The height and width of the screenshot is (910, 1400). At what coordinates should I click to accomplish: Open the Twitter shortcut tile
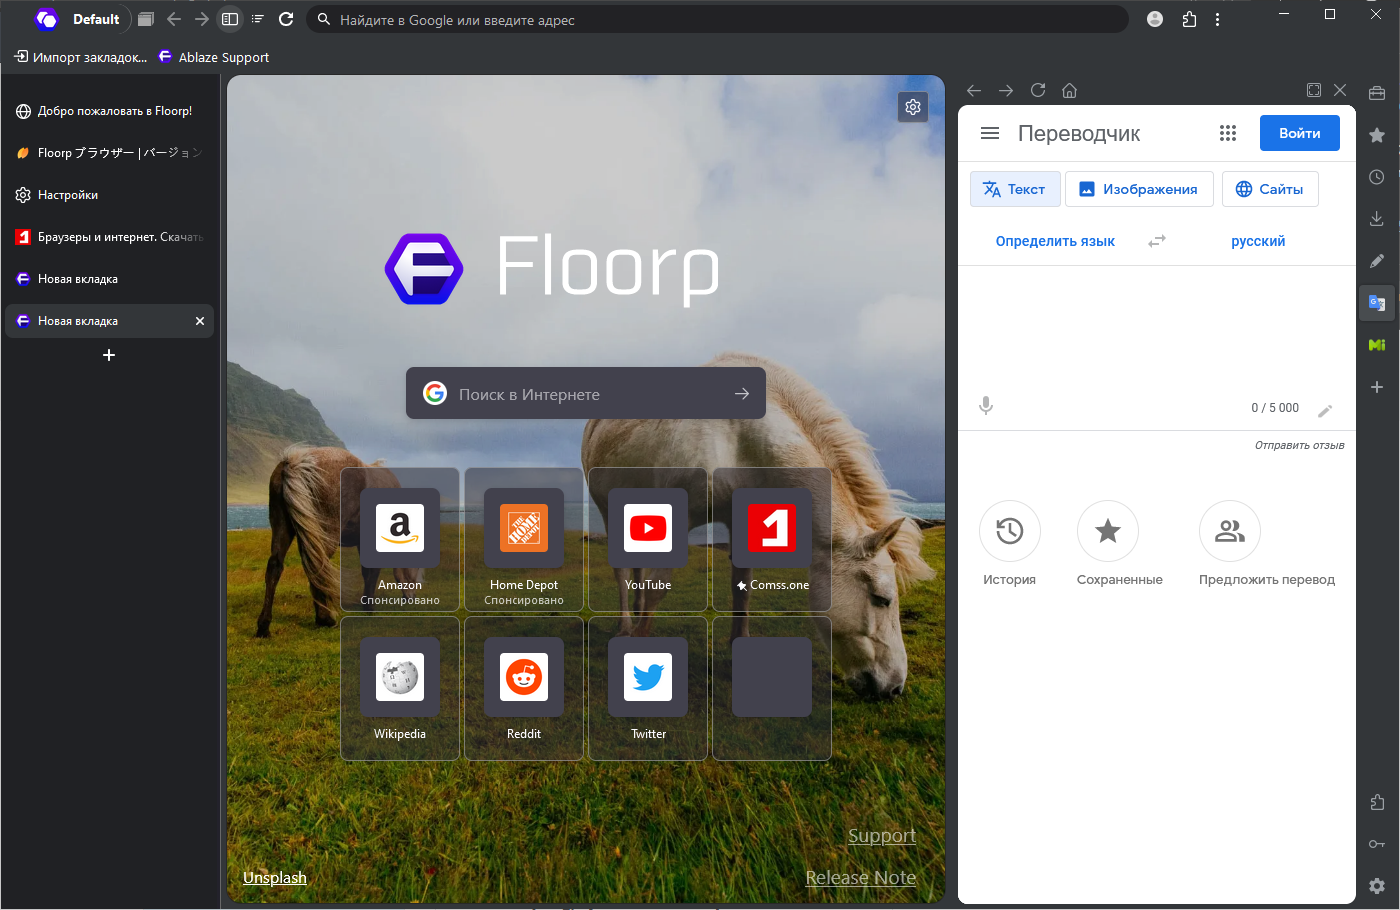click(648, 689)
